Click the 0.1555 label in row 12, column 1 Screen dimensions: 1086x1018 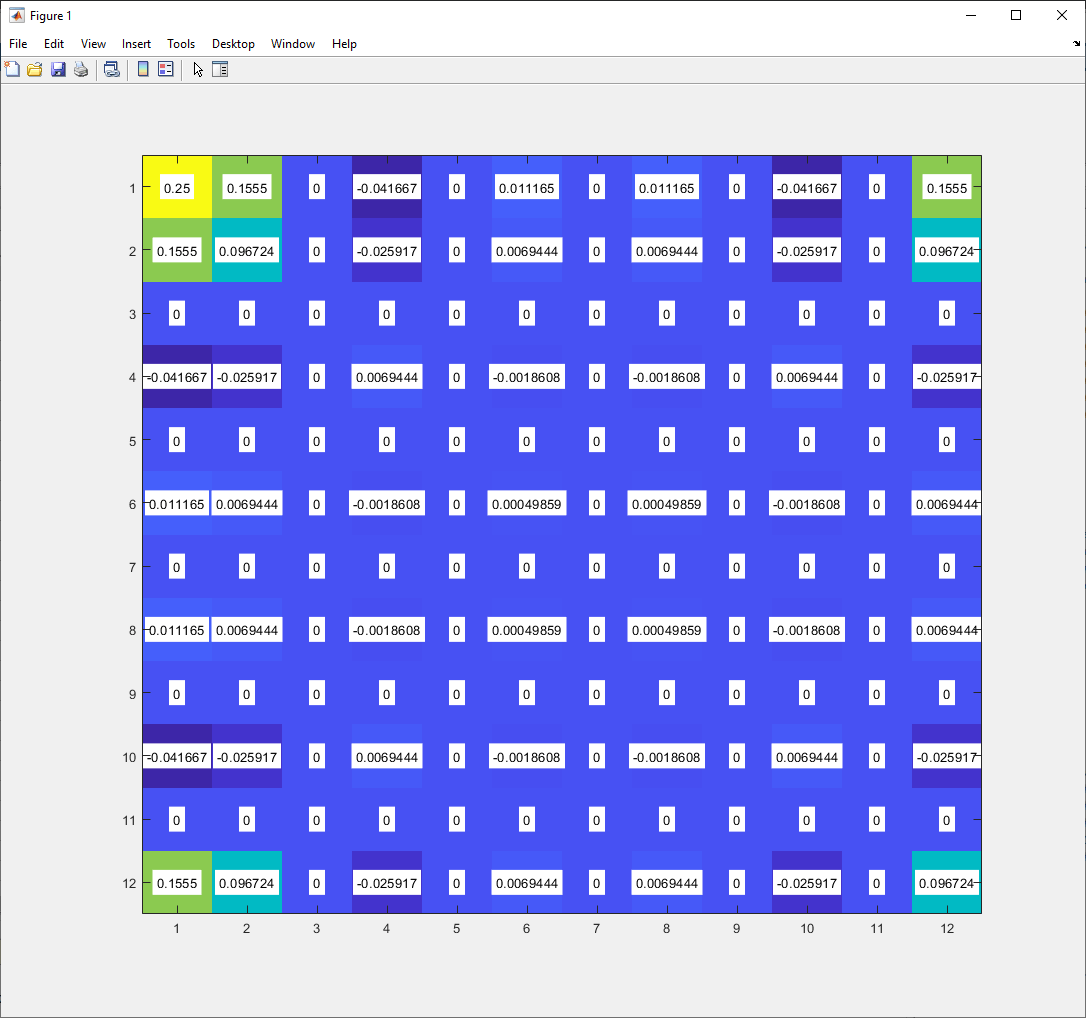click(177, 883)
